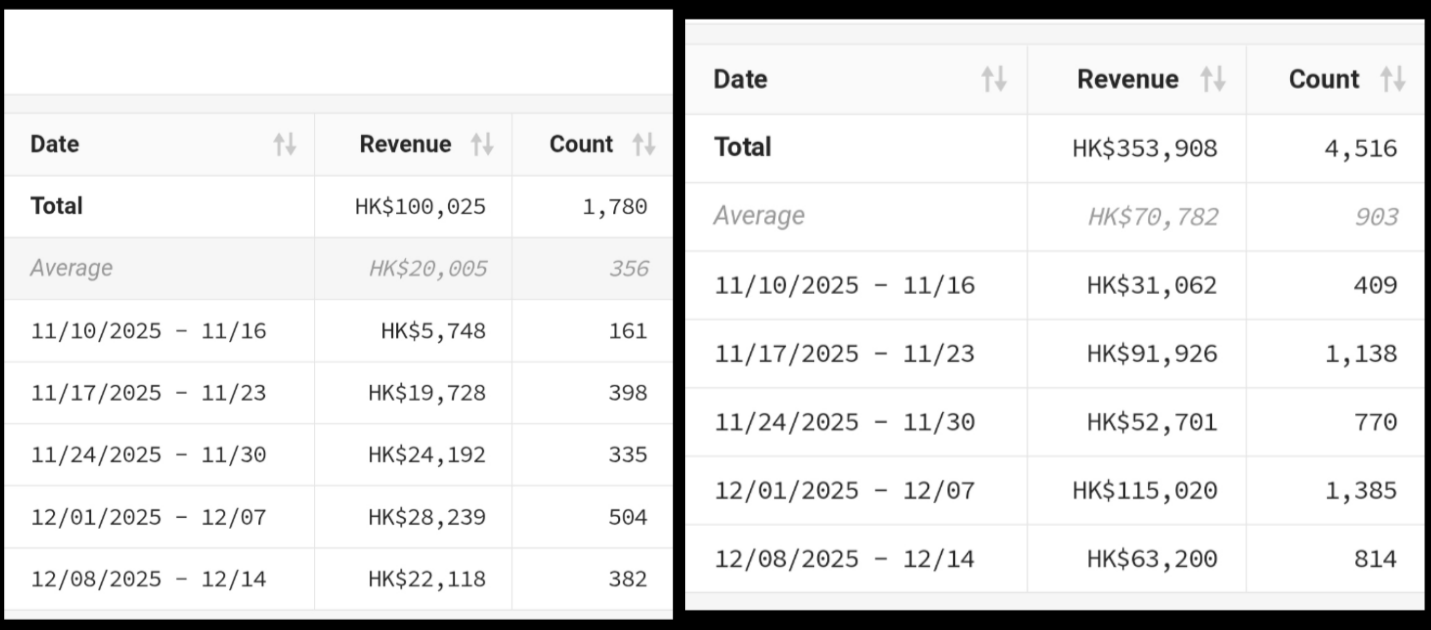Click the HK$24,192 revenue cell

pos(427,455)
